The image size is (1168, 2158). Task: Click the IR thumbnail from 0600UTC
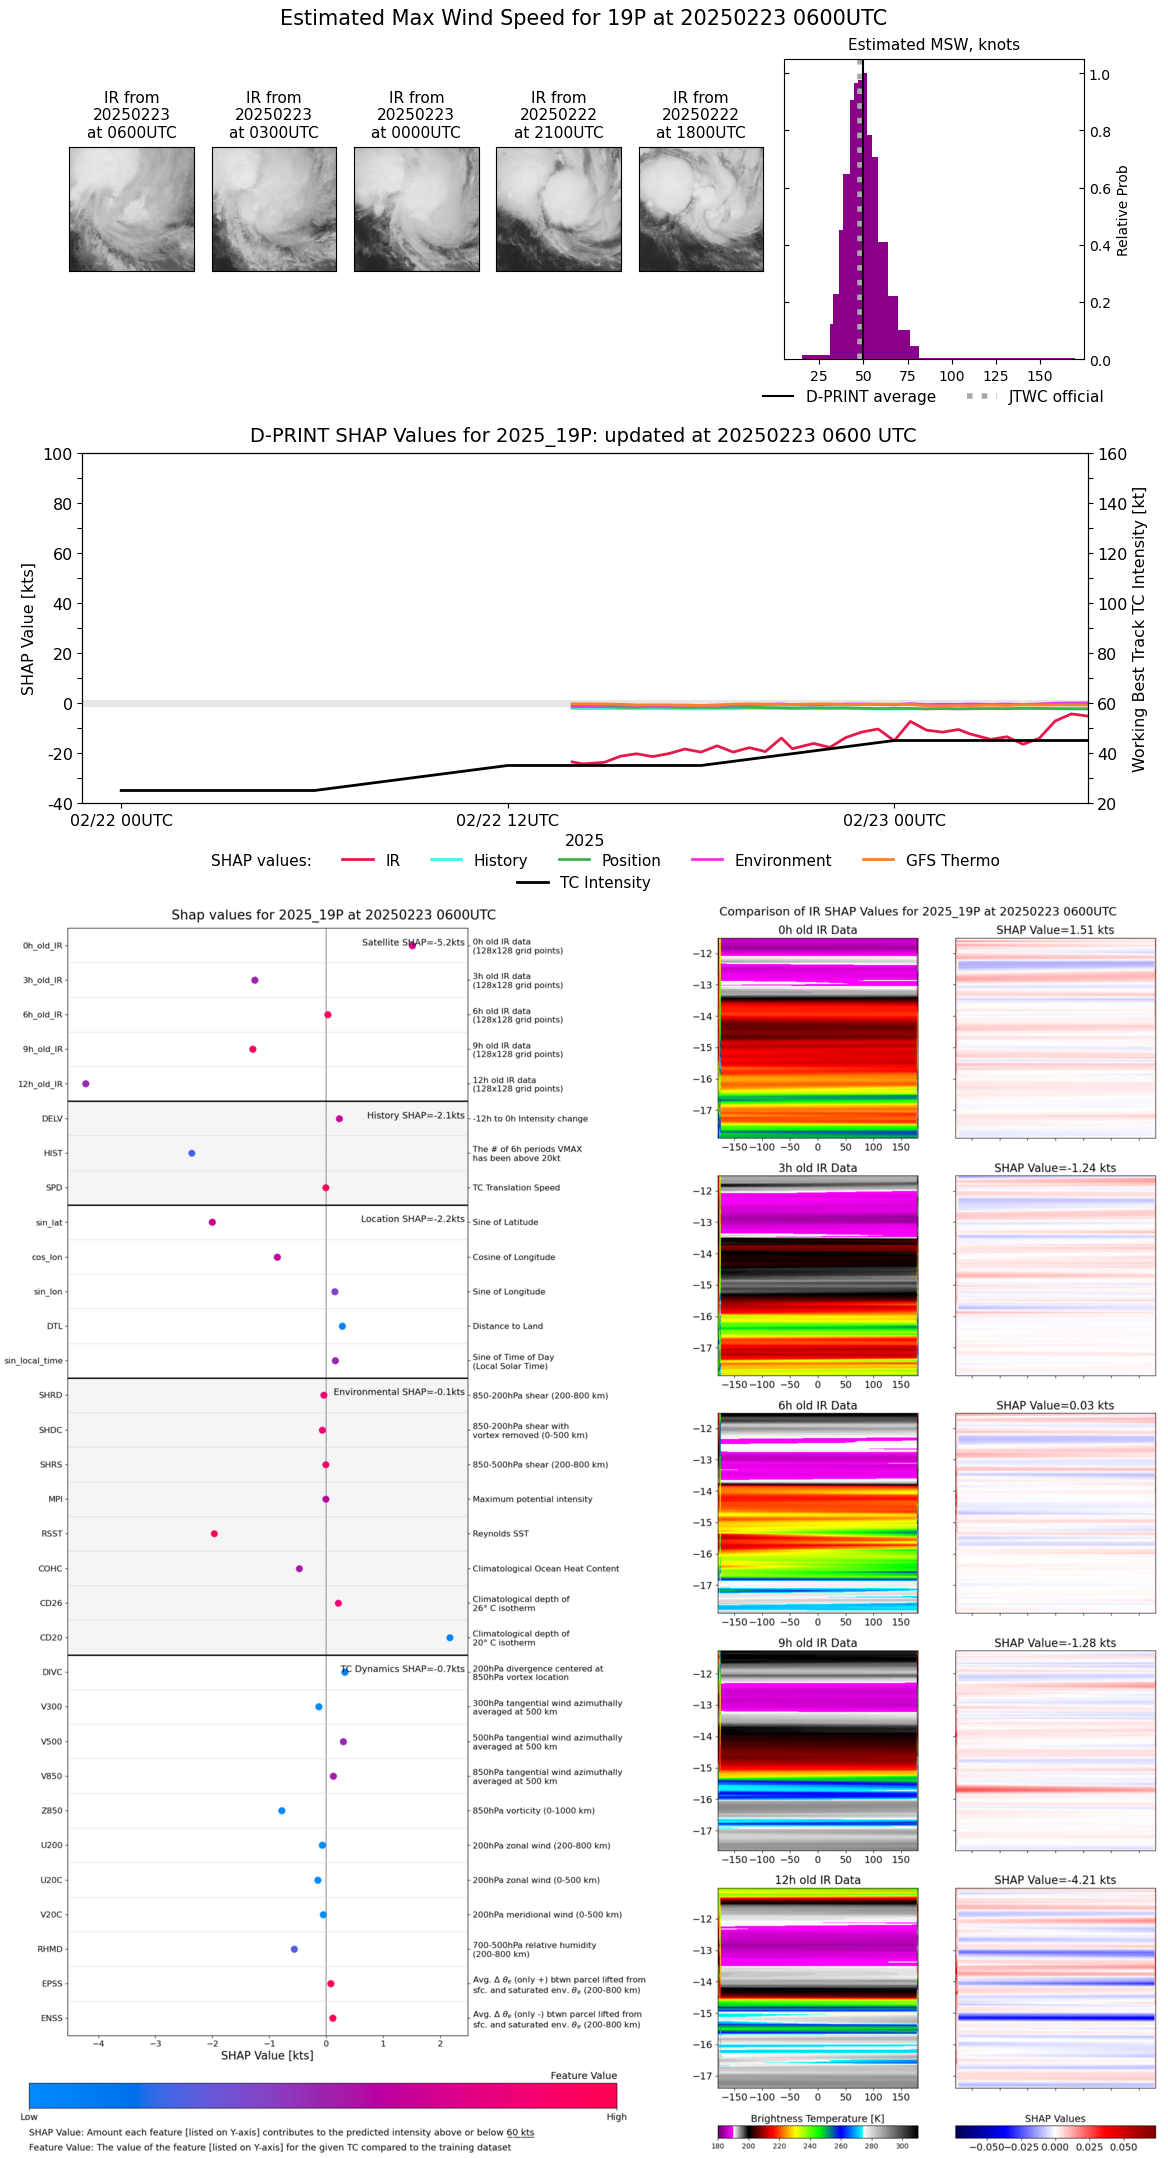132,209
